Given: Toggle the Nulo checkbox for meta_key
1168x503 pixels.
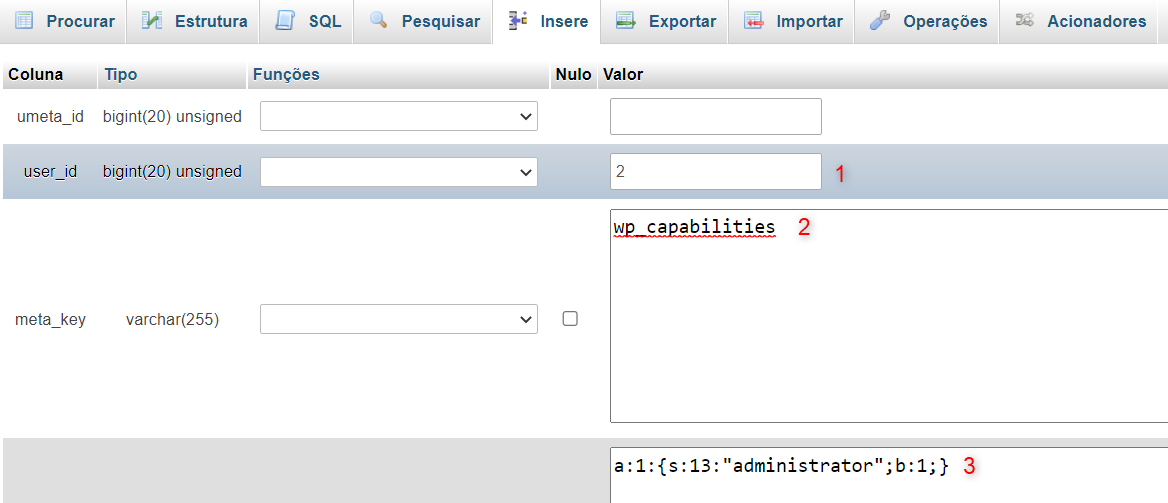Looking at the screenshot, I should pos(570,319).
